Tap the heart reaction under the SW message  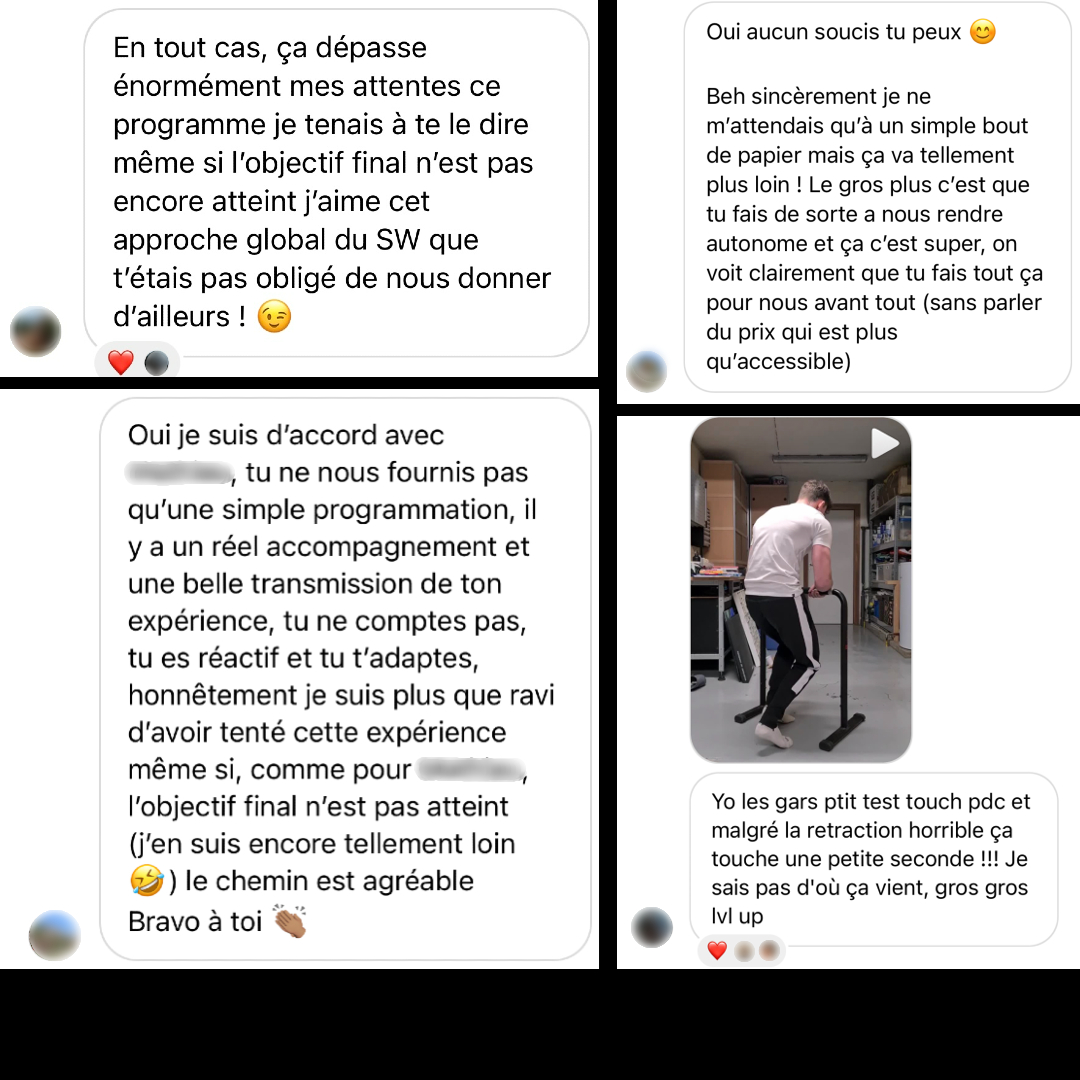121,362
